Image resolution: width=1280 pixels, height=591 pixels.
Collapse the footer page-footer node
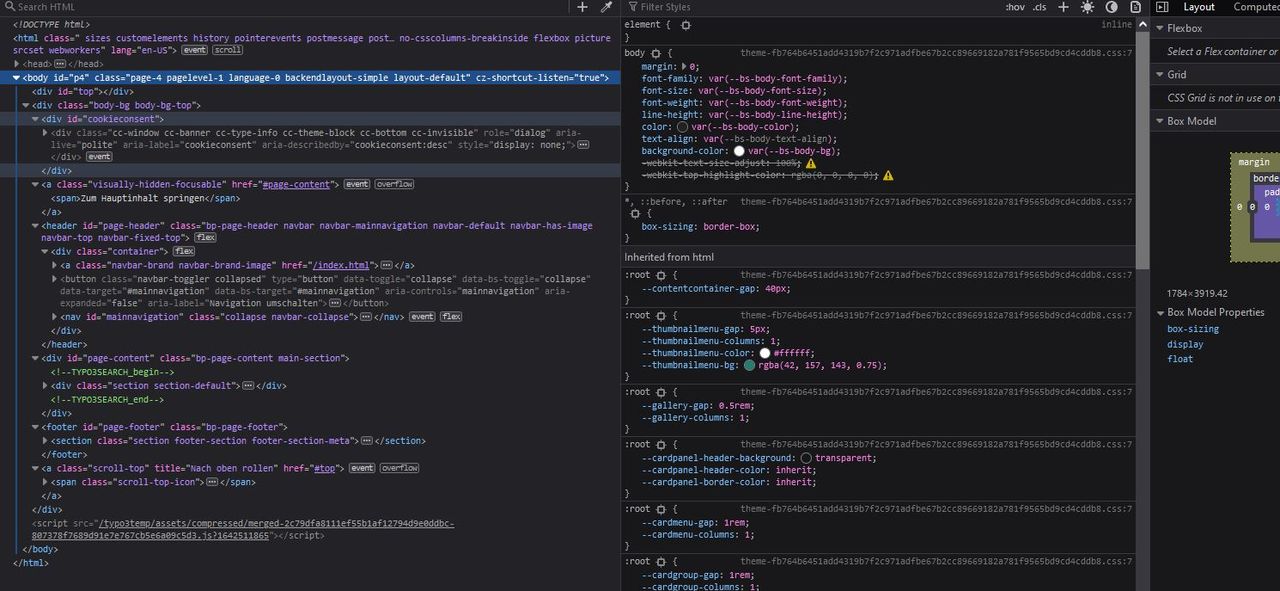coord(36,427)
